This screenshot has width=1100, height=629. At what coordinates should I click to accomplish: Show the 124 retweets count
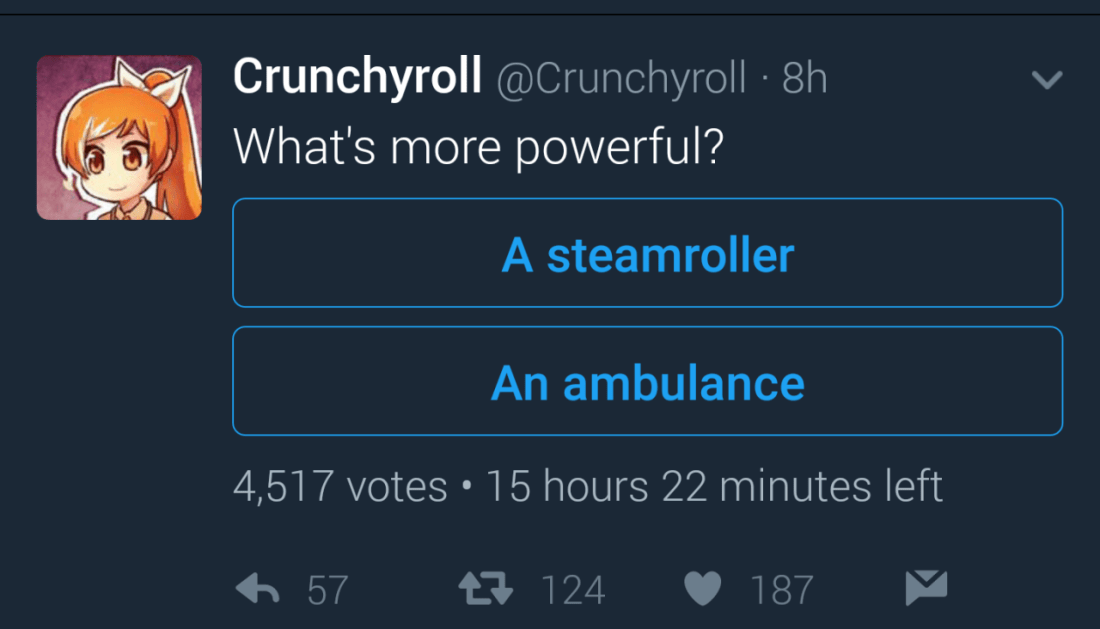573,590
